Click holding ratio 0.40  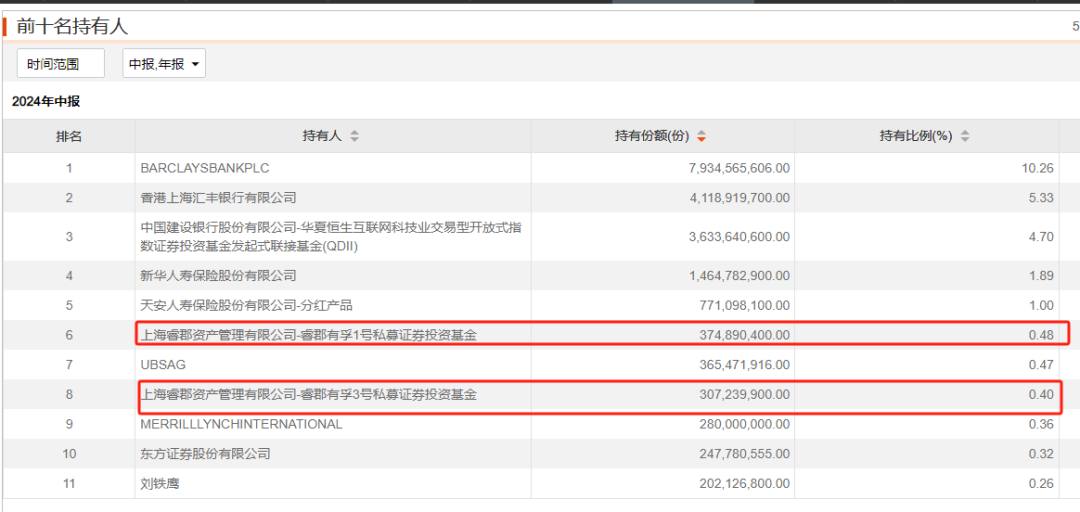pyautogui.click(x=1041, y=395)
